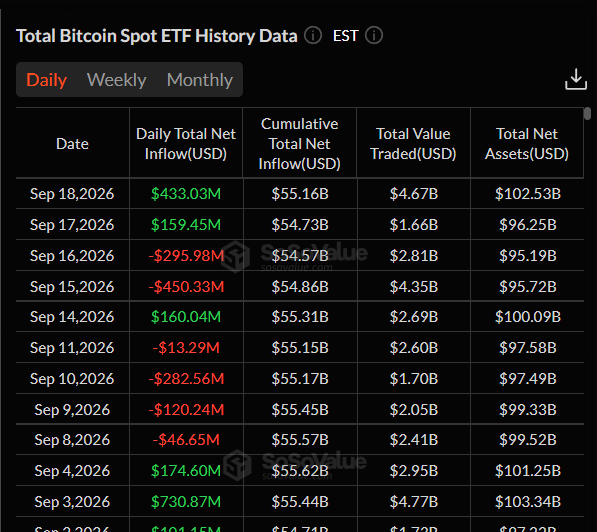Click the $54.86B cumulative inflow cell
This screenshot has width=597, height=532.
(300, 286)
